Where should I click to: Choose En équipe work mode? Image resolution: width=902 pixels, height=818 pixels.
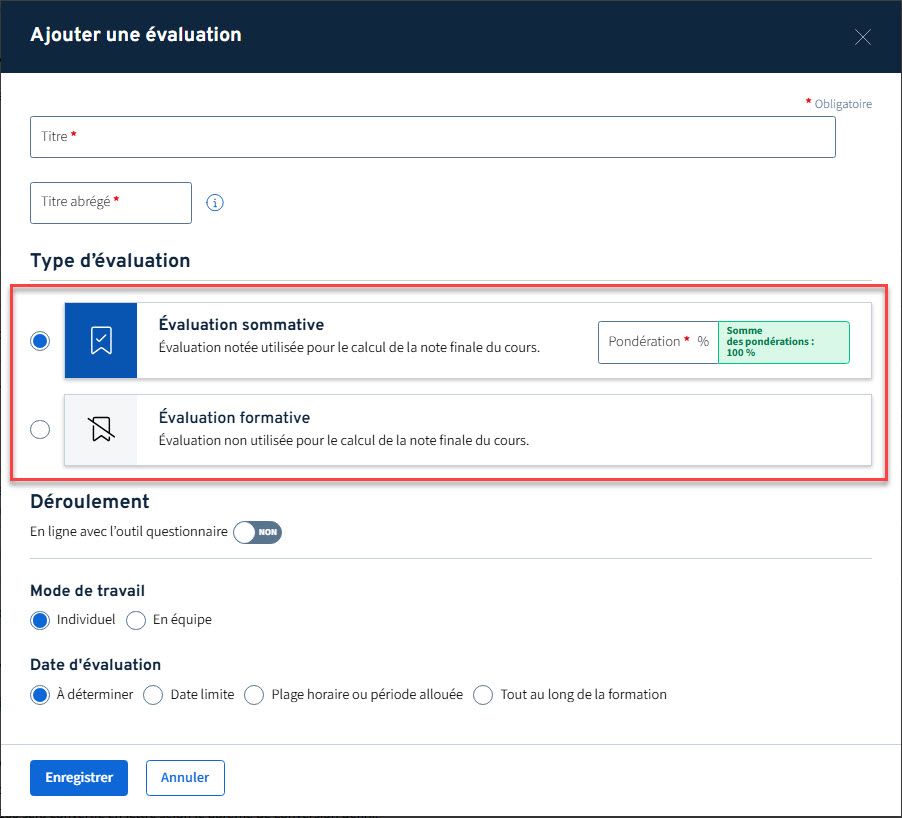(135, 620)
